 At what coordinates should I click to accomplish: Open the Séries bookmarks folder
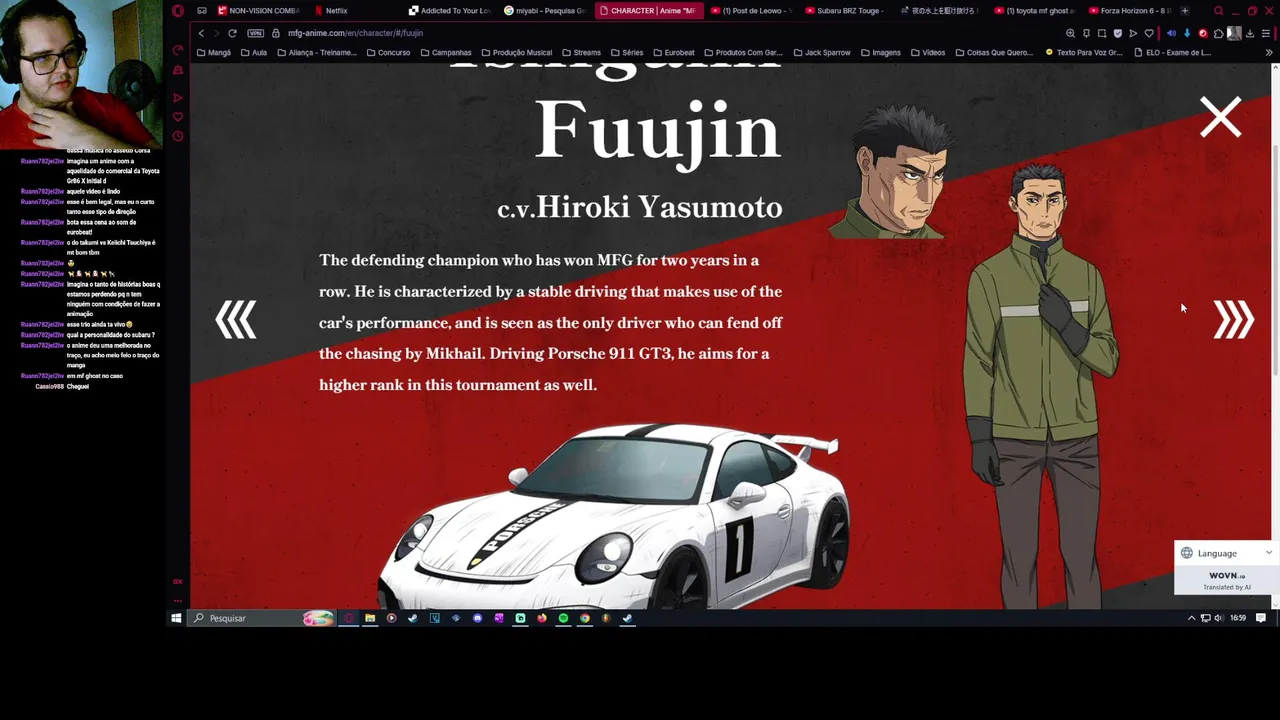(627, 52)
